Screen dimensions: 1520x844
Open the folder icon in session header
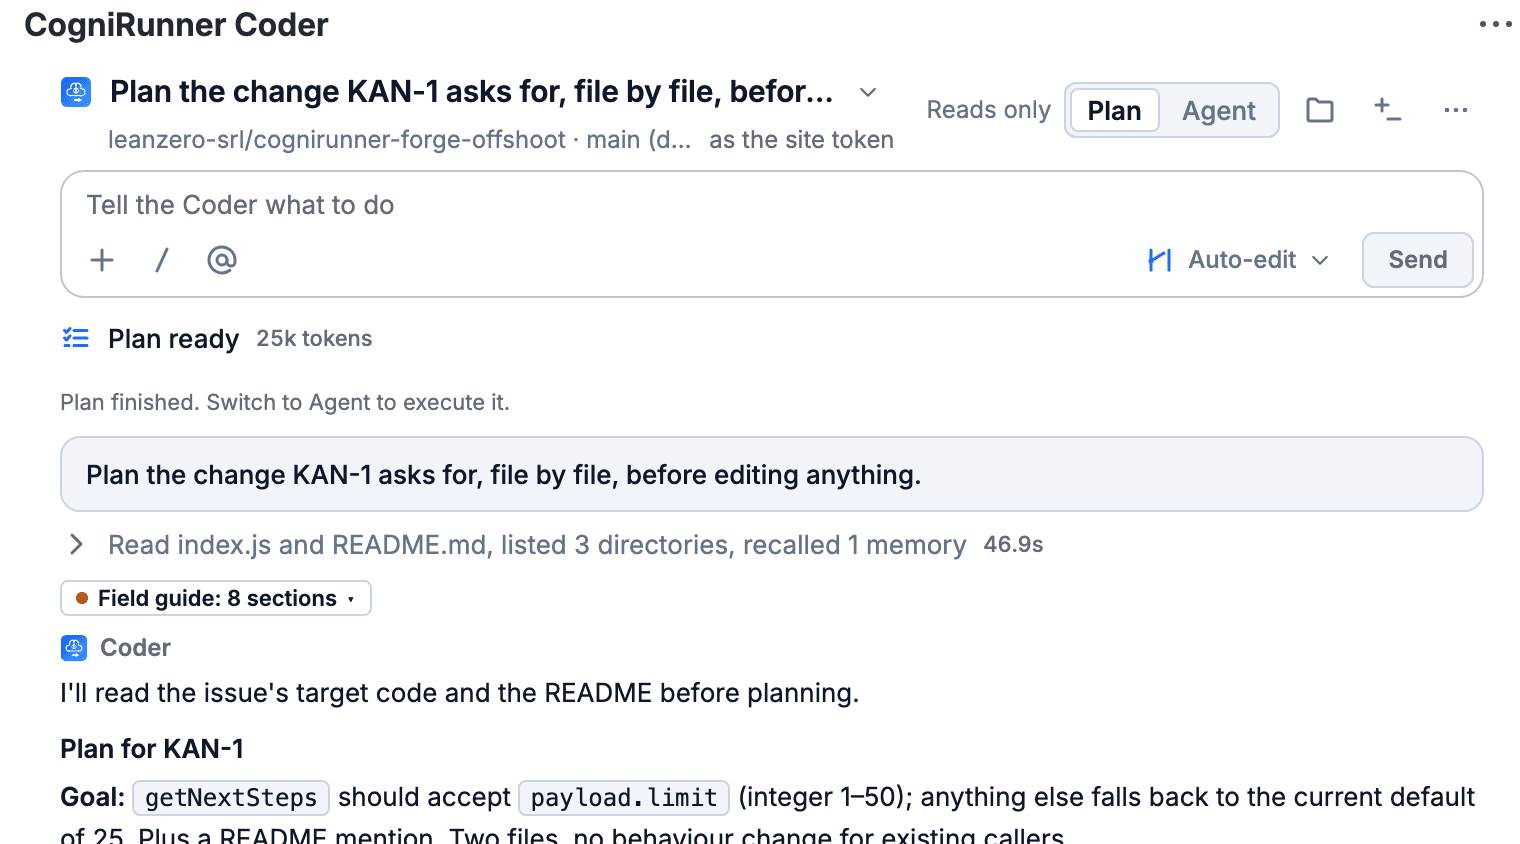coord(1320,110)
